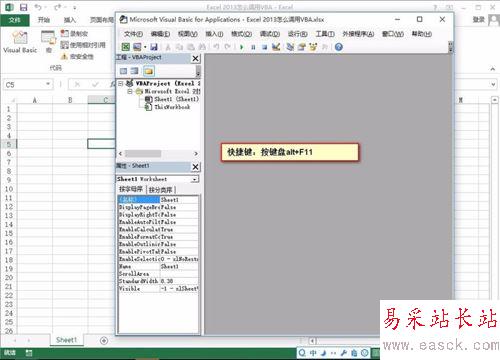Click the Project Explorer icon in VBA toolbar
The width and height of the screenshot is (500, 360).
290,47
